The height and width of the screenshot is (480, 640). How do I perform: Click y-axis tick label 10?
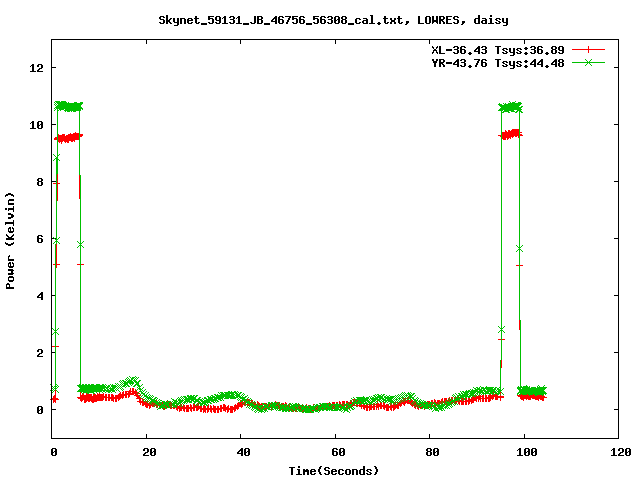37,125
